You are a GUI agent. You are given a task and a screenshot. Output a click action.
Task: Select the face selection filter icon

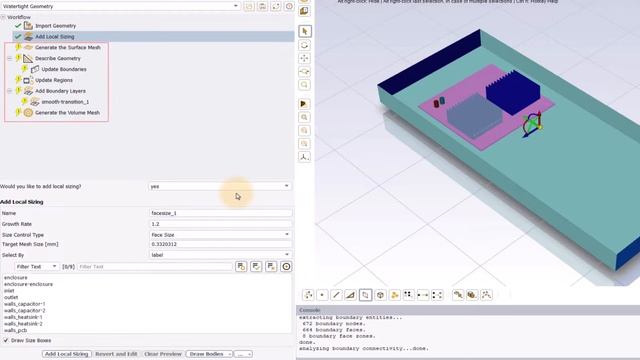tap(365, 295)
